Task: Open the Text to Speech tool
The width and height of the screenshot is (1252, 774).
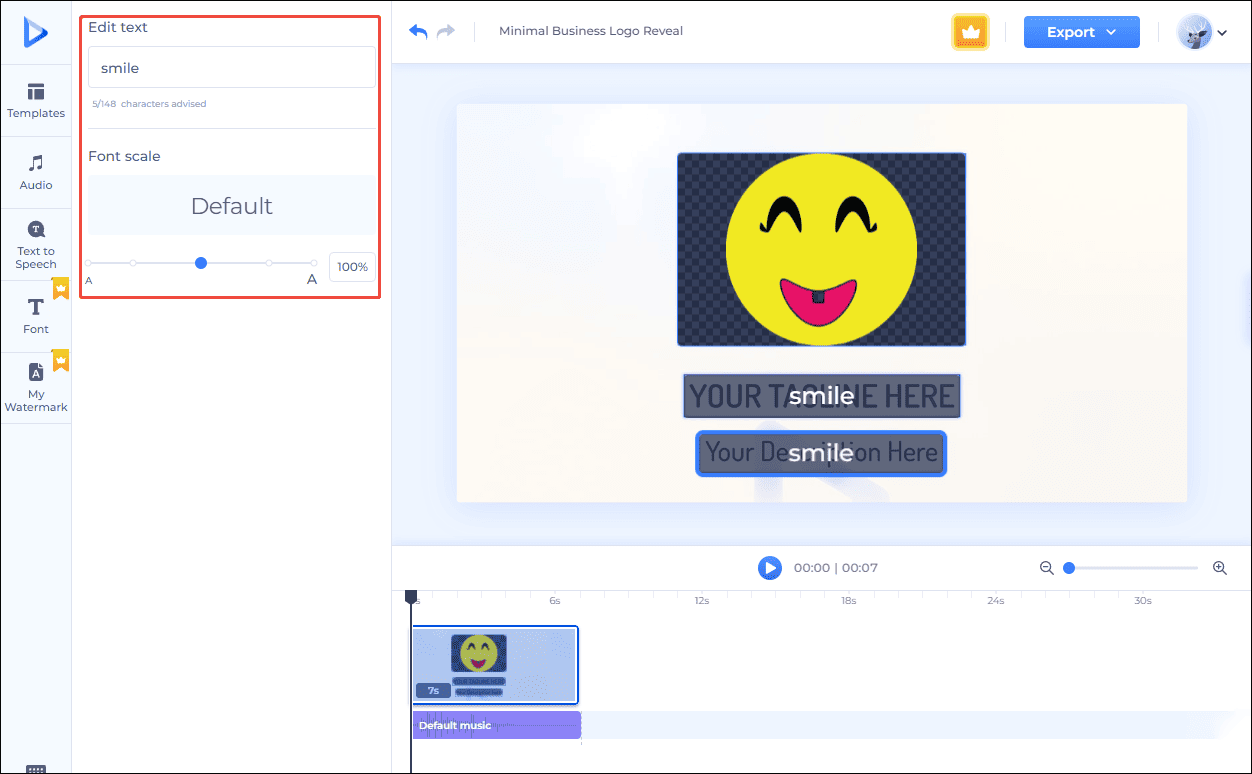Action: (x=36, y=243)
